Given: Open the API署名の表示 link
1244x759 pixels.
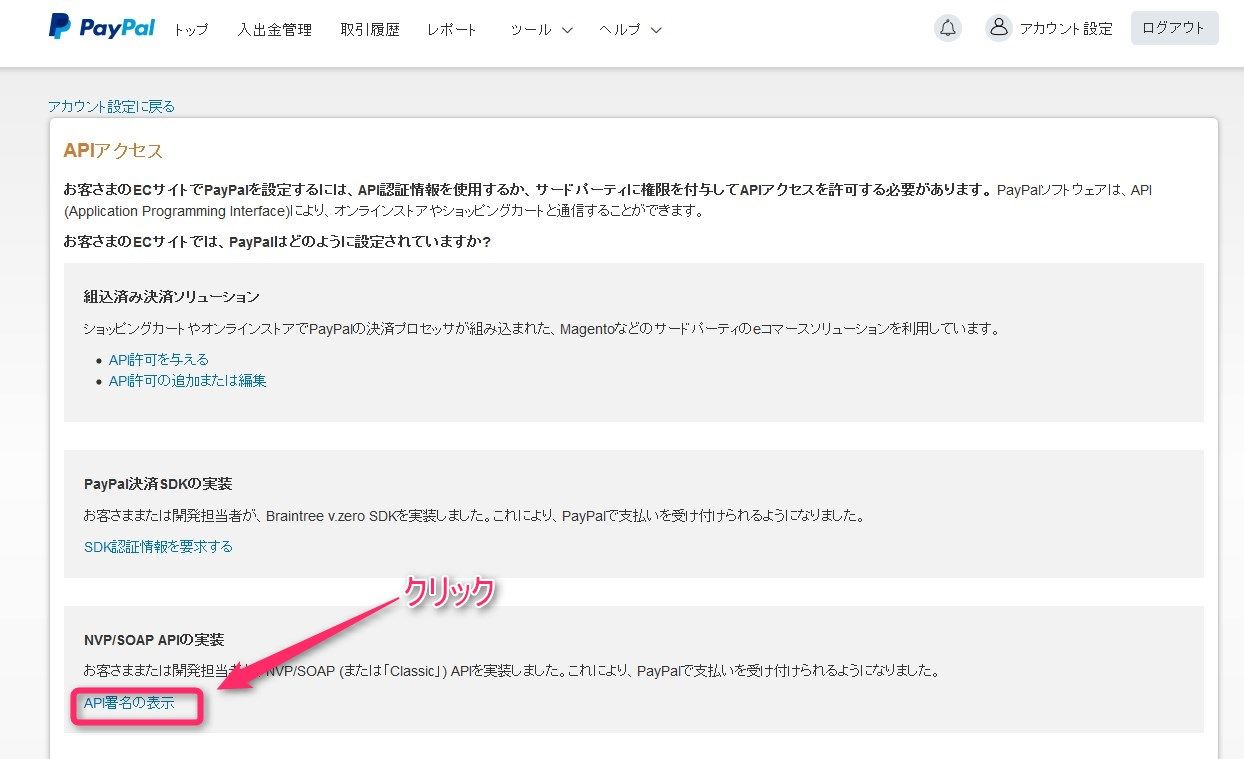Looking at the screenshot, I should (x=129, y=703).
